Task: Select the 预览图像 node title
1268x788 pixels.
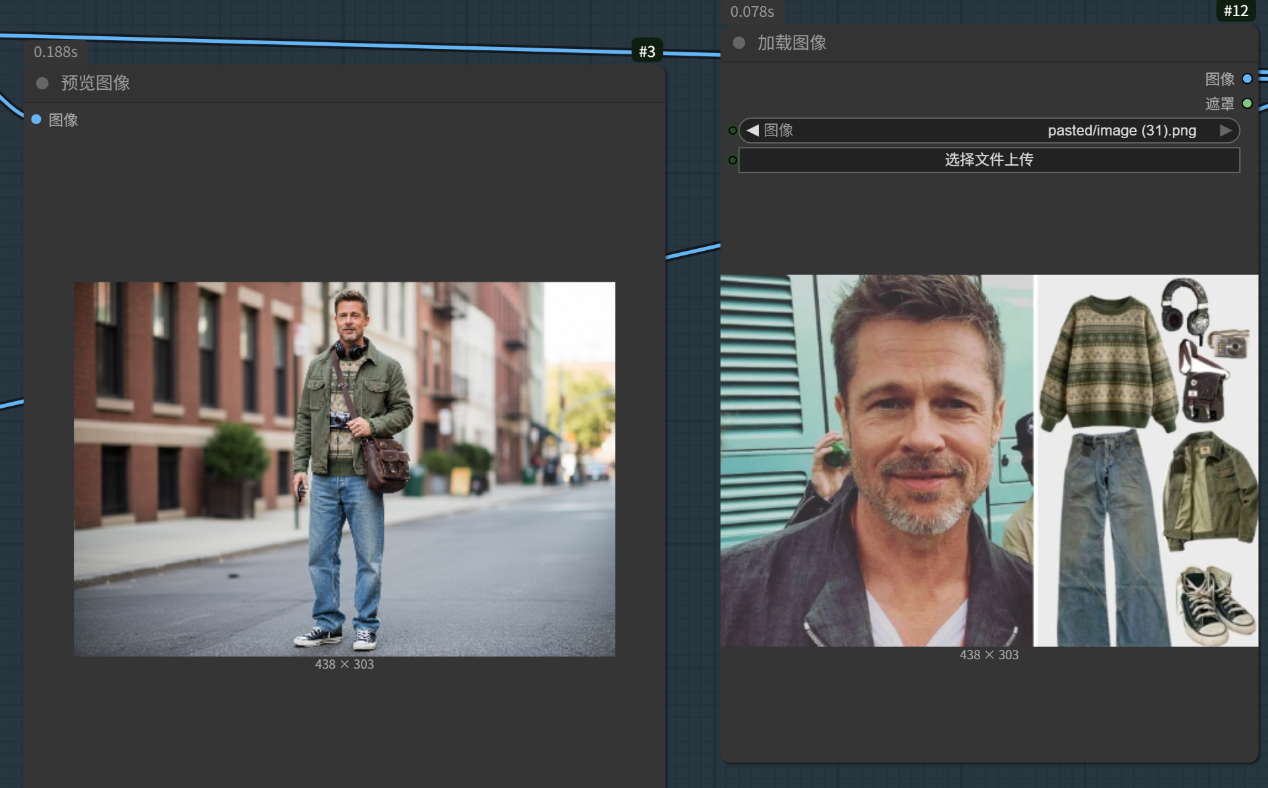Action: 95,83
